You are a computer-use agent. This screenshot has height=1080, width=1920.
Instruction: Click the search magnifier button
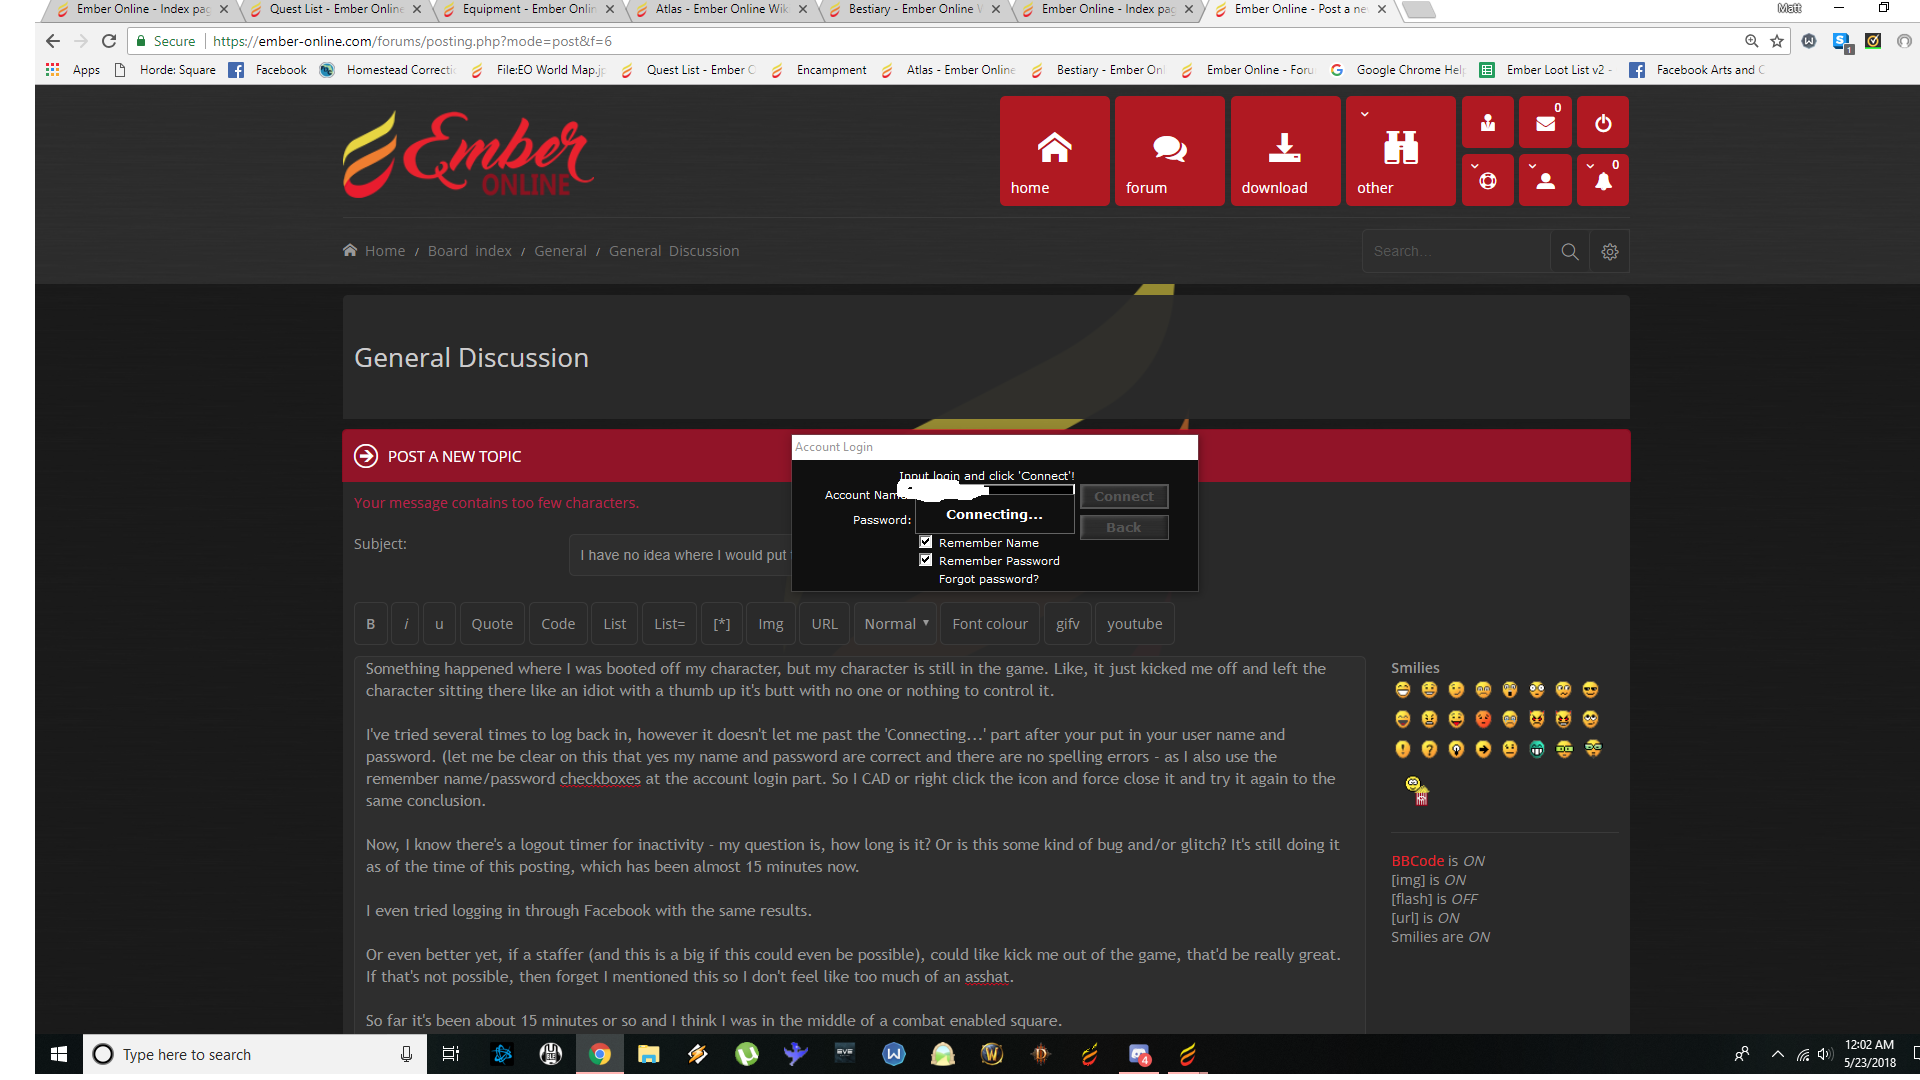click(x=1569, y=251)
